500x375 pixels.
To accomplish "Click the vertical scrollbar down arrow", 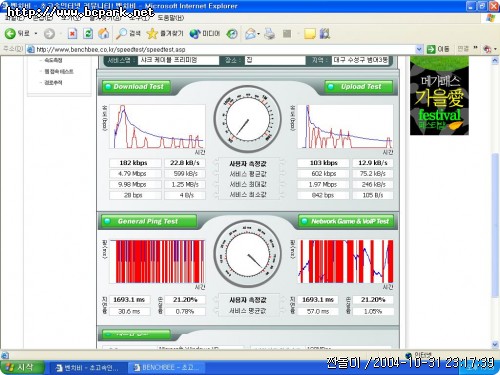I will 495,345.
